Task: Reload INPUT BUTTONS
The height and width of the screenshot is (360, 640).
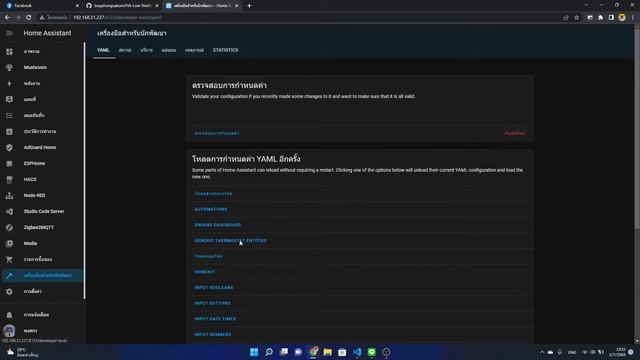Action: tap(212, 303)
